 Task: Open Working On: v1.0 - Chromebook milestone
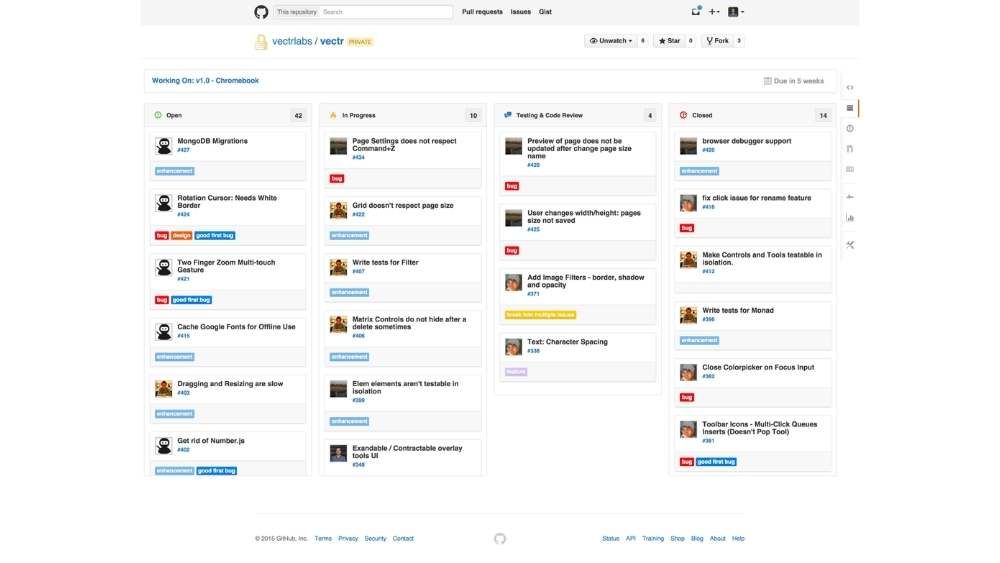point(205,81)
